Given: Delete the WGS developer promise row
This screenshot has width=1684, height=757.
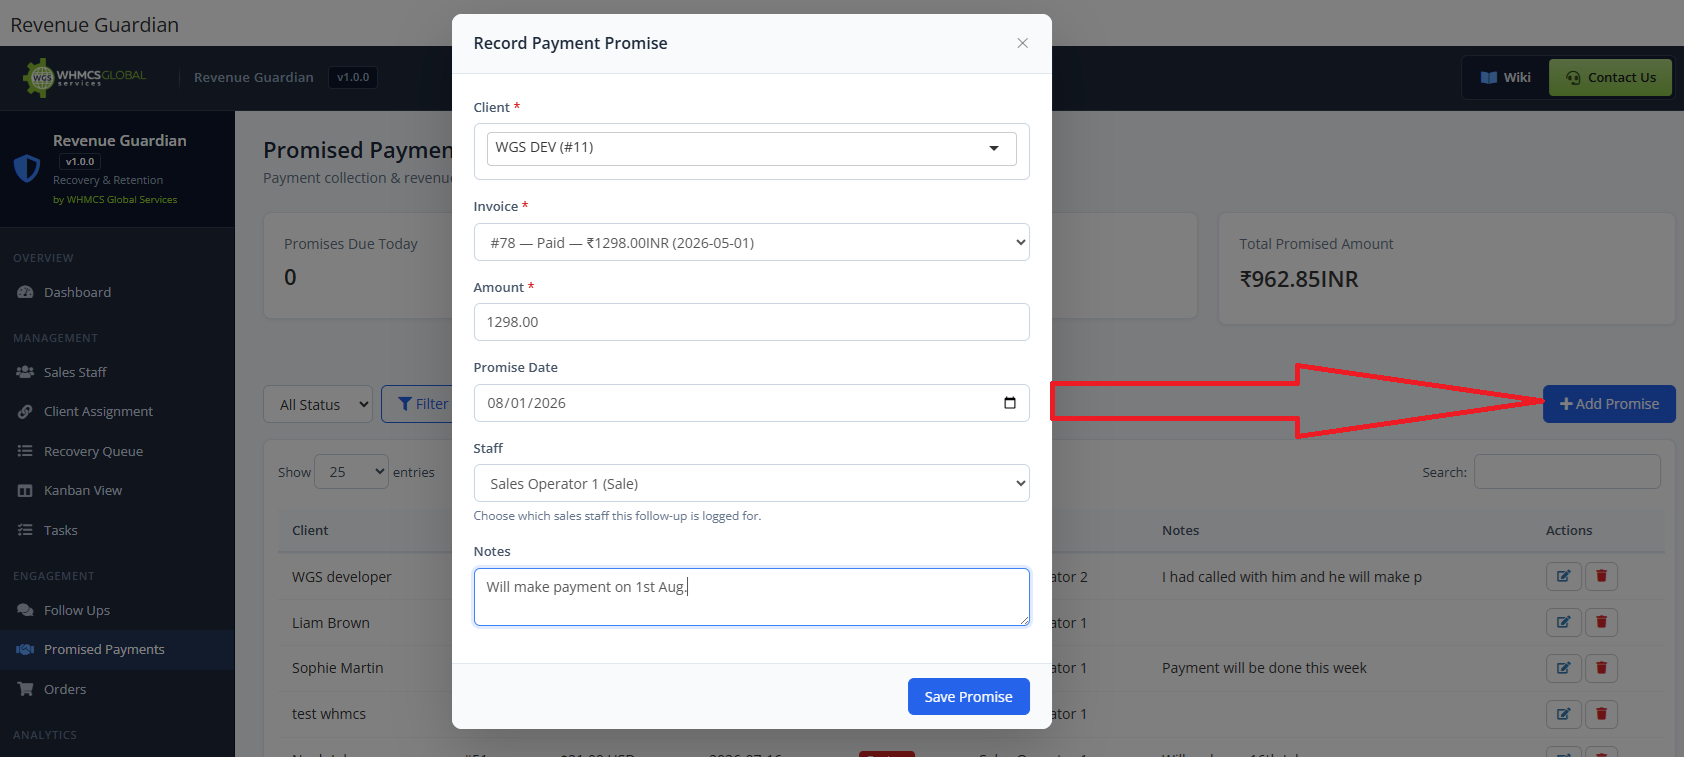Looking at the screenshot, I should (x=1601, y=576).
